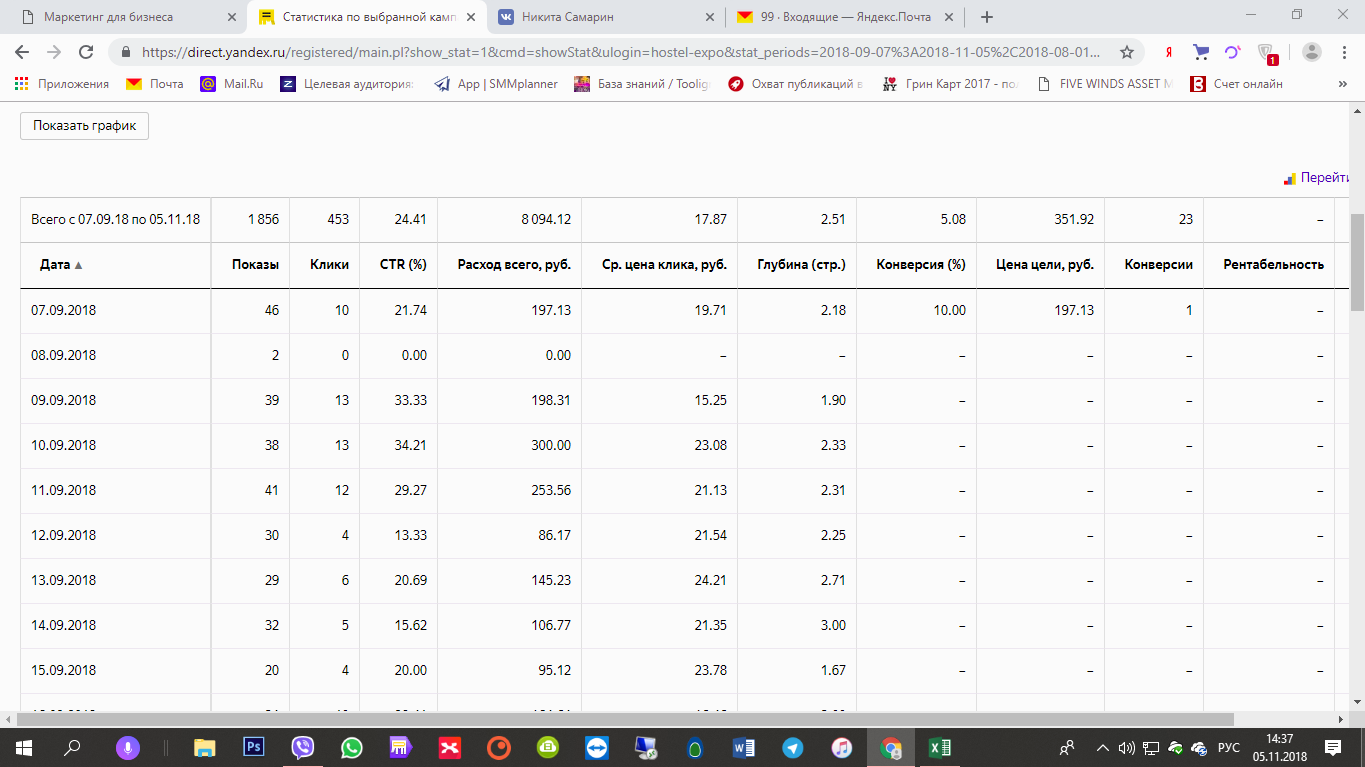Reload the Yandex Direct statistics page
This screenshot has height=767, width=1365.
point(86,52)
